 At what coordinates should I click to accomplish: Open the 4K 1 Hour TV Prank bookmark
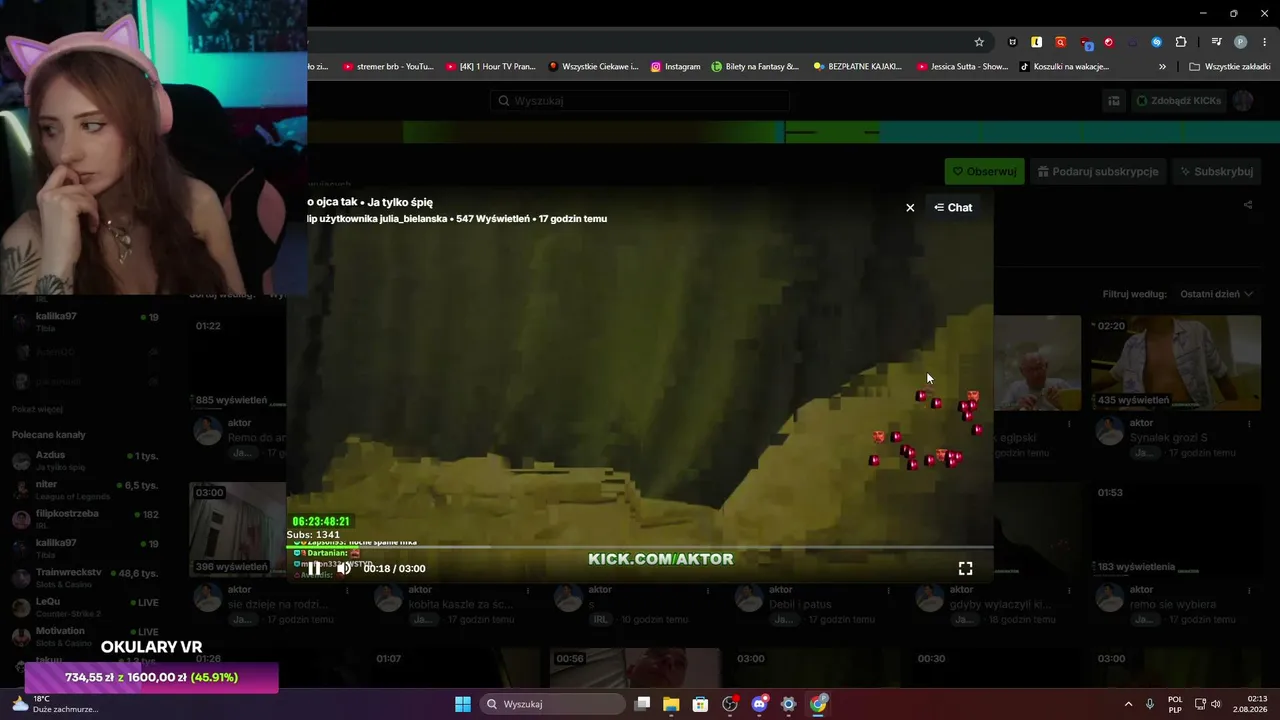click(491, 67)
